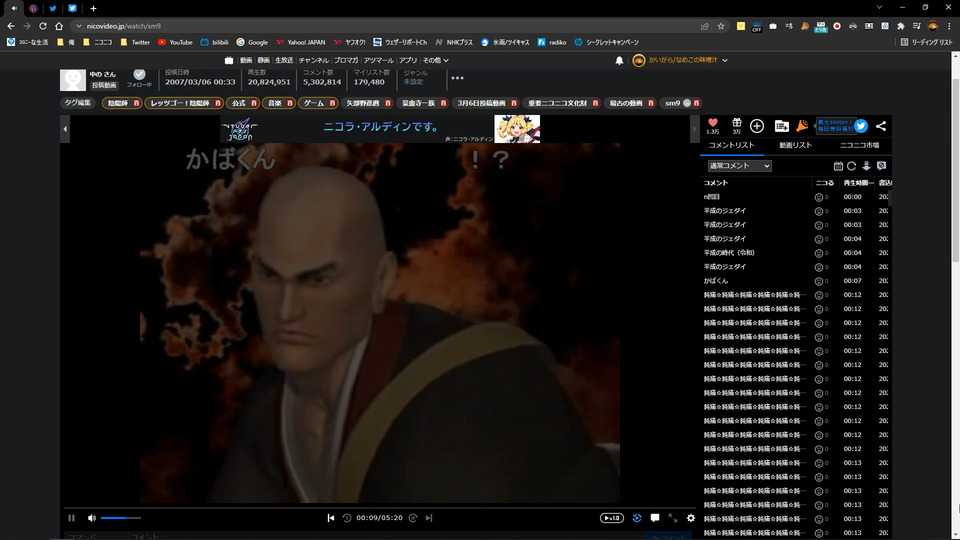The width and height of the screenshot is (960, 540).
Task: Sort by the コメント column header
Action: coord(716,182)
